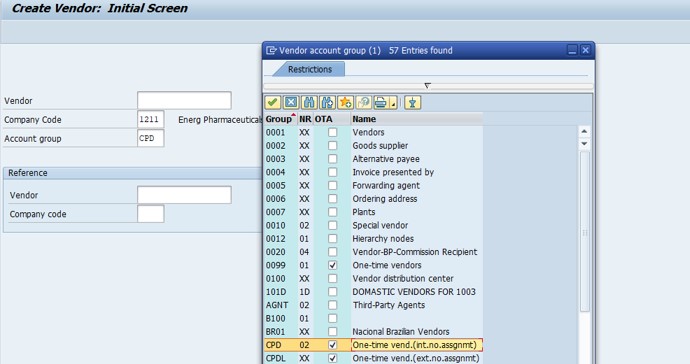Click the Vendor input field at top
Screen dimensions: 690x364
184,100
